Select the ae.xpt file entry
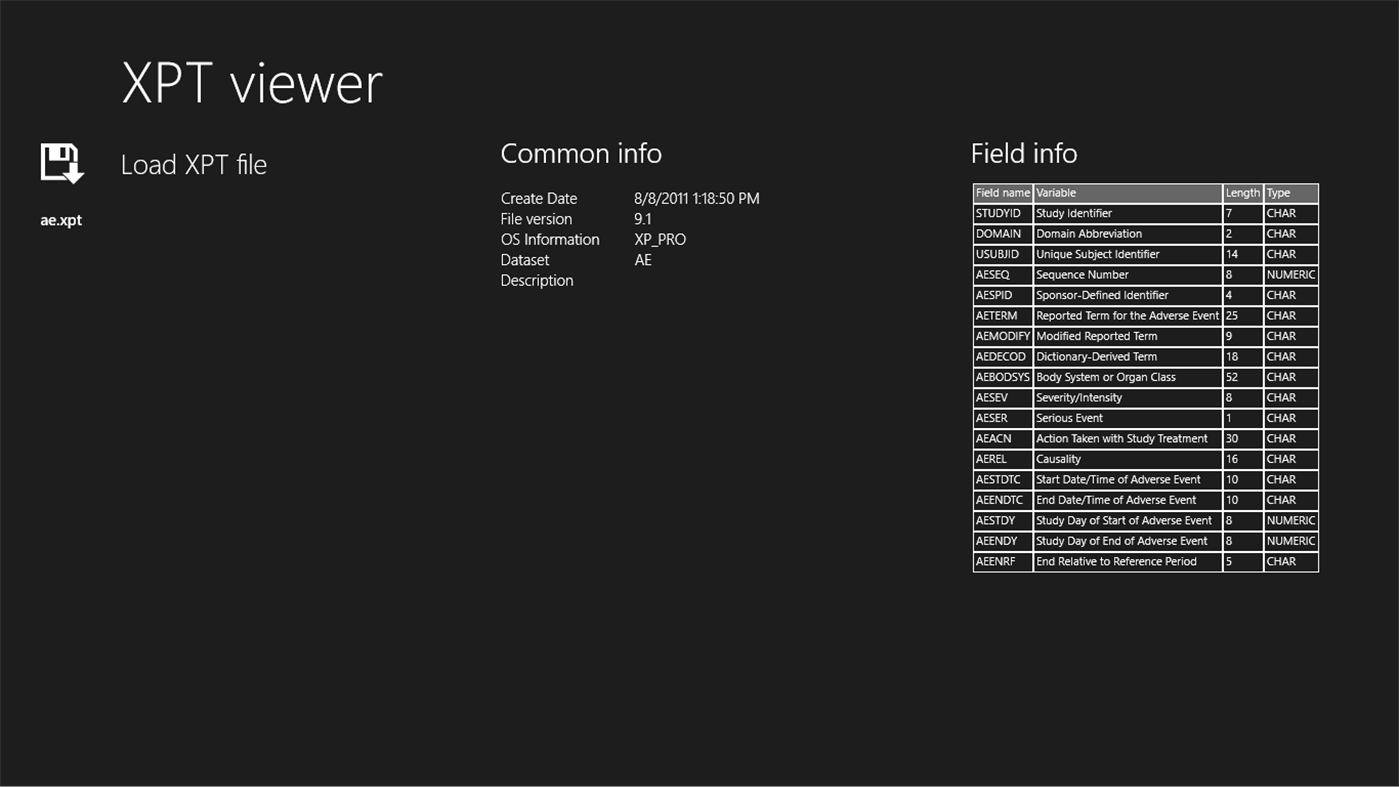 60,220
